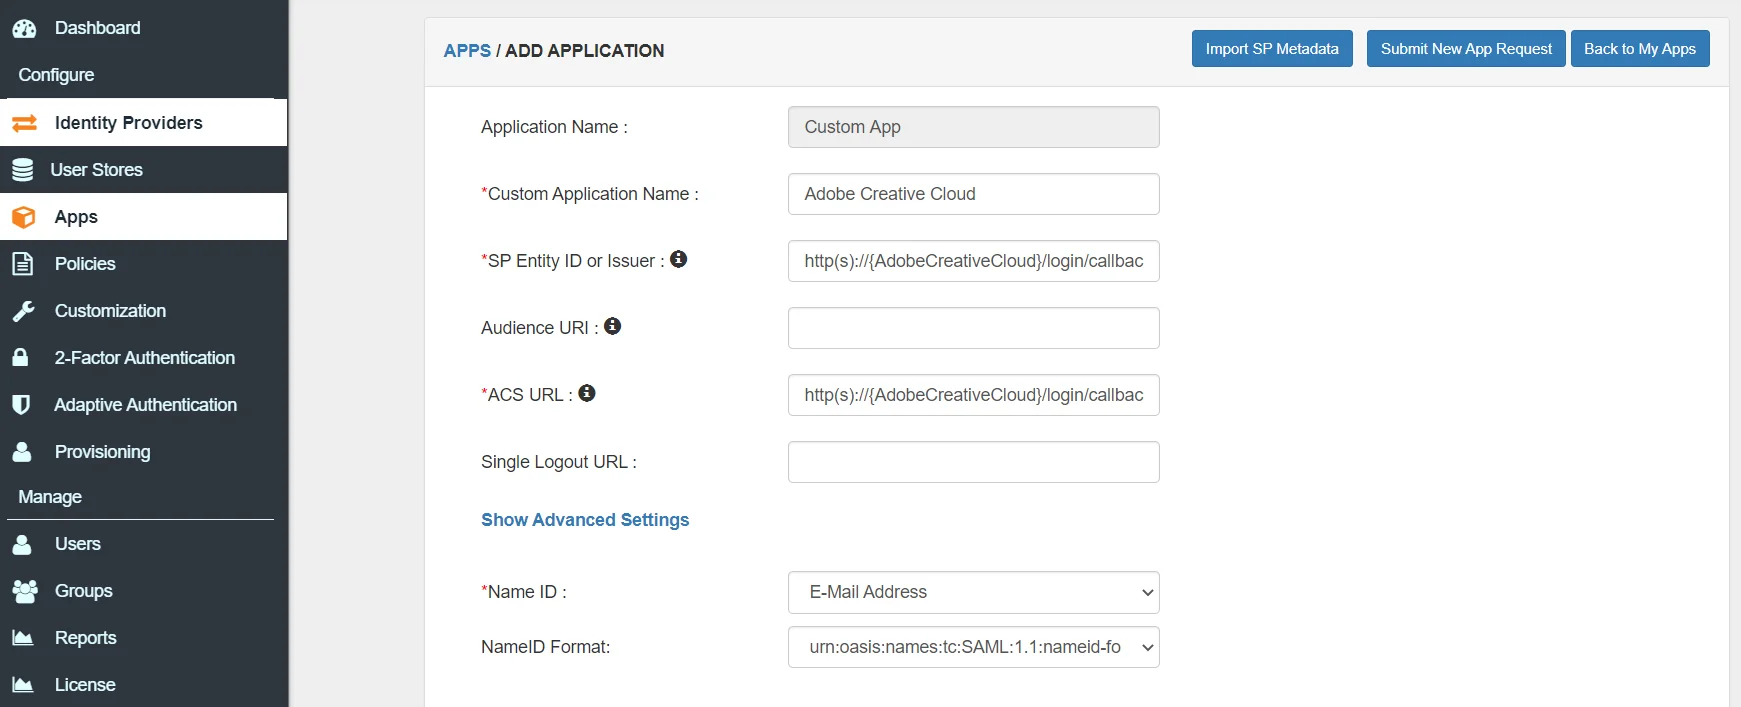Go to Identity Providers menu item
Screen dimensions: 1741x707
(x=144, y=123)
